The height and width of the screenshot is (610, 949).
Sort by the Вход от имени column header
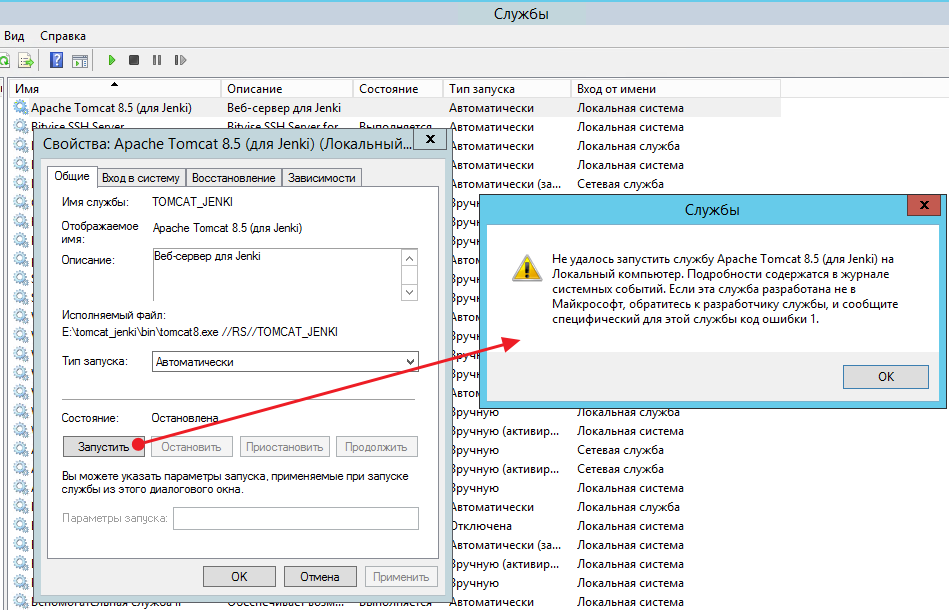pyautogui.click(x=675, y=88)
